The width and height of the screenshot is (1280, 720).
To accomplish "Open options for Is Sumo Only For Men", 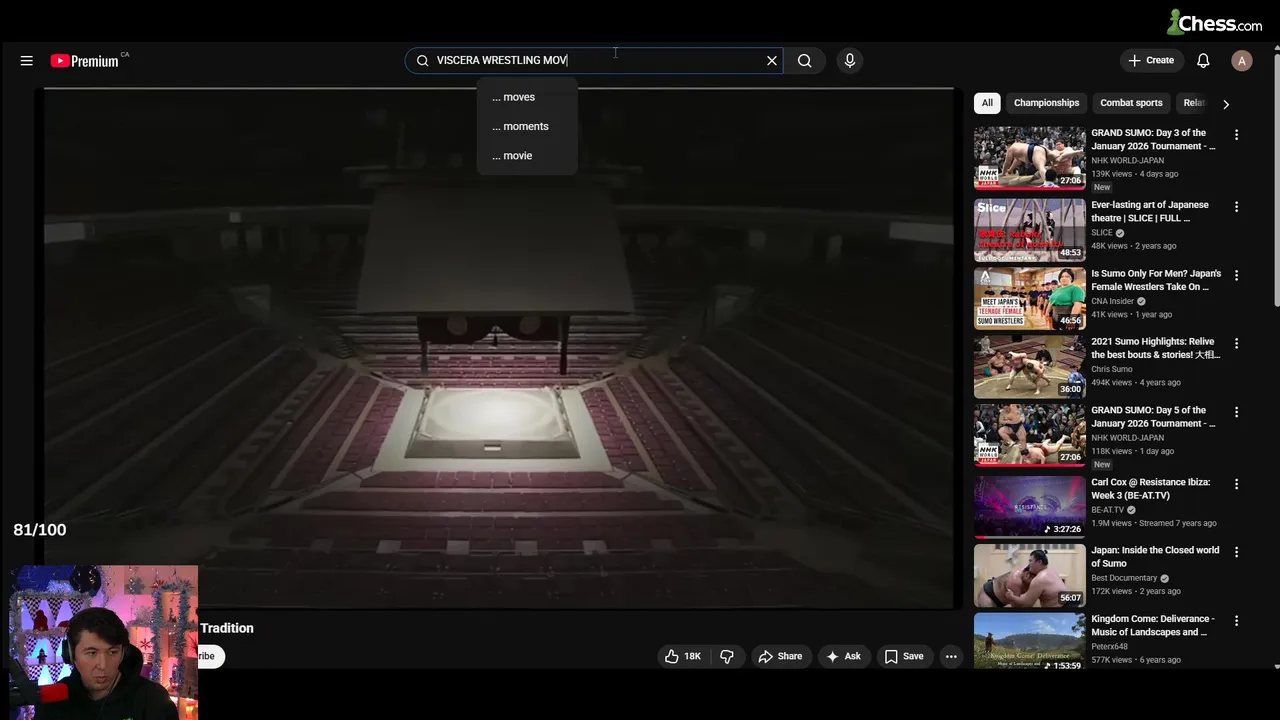I will click(1236, 275).
